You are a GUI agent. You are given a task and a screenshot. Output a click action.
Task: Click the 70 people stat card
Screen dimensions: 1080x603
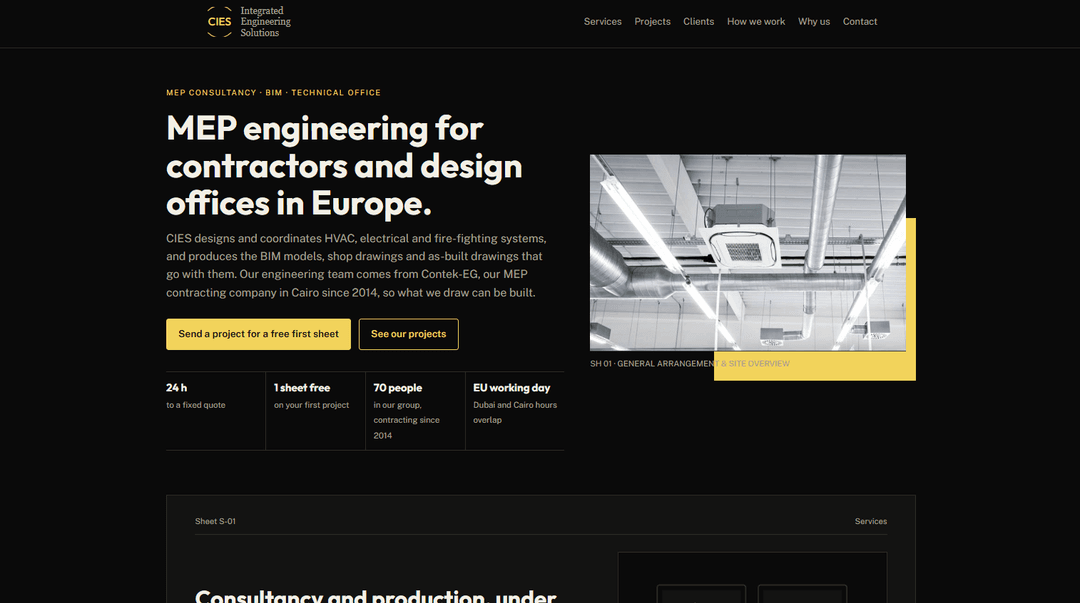coord(415,411)
